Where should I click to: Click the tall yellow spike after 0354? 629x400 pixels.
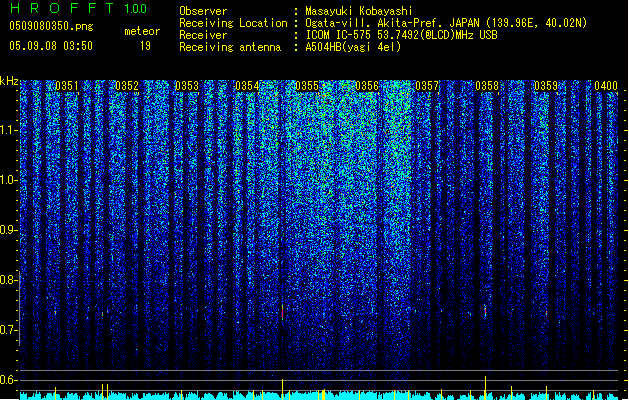(x=282, y=389)
